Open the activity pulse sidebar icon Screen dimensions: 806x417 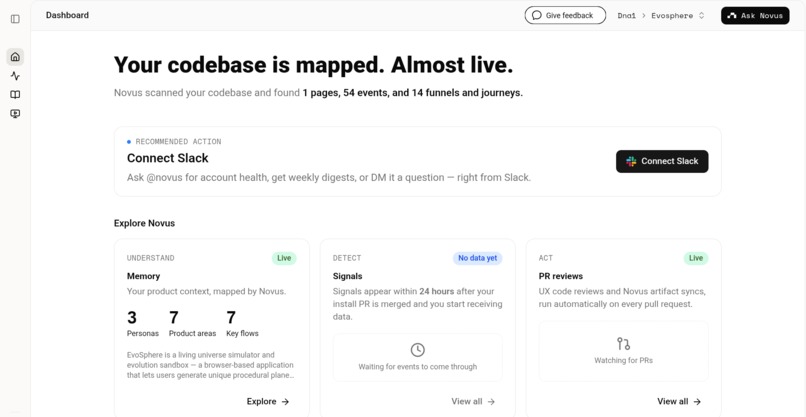tap(15, 76)
